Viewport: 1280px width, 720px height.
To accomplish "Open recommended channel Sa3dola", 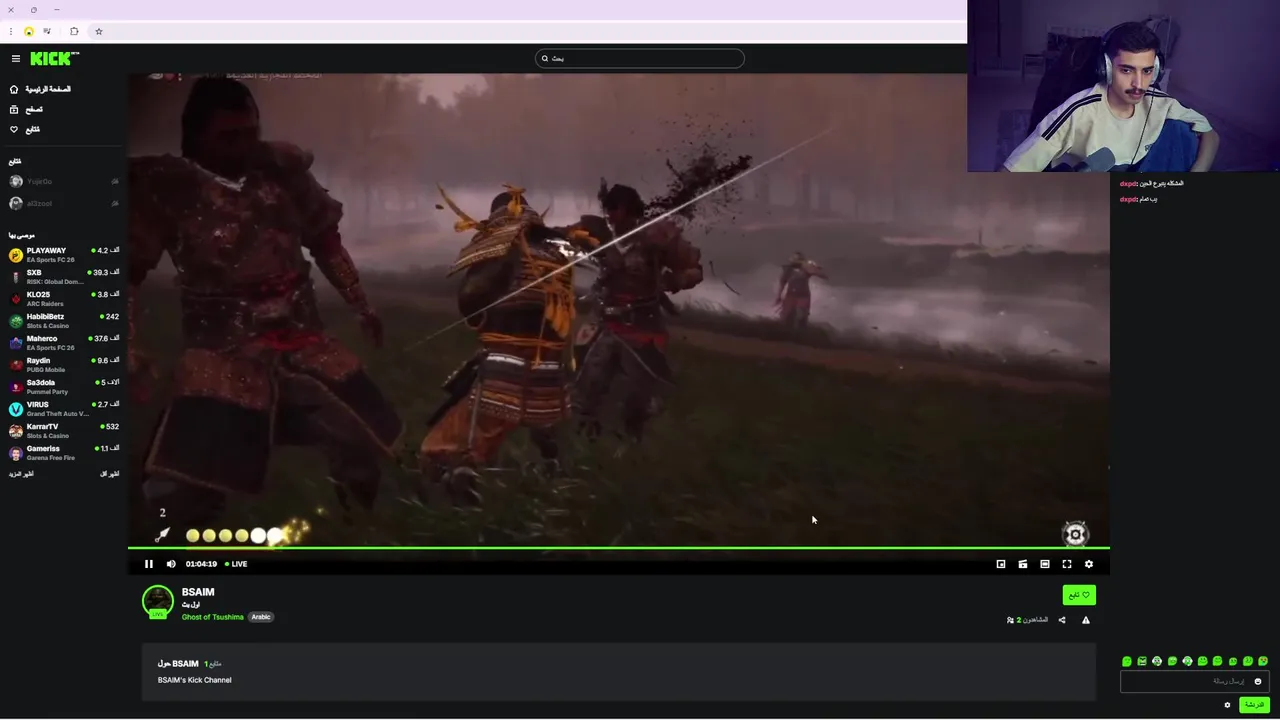I will click(x=64, y=387).
